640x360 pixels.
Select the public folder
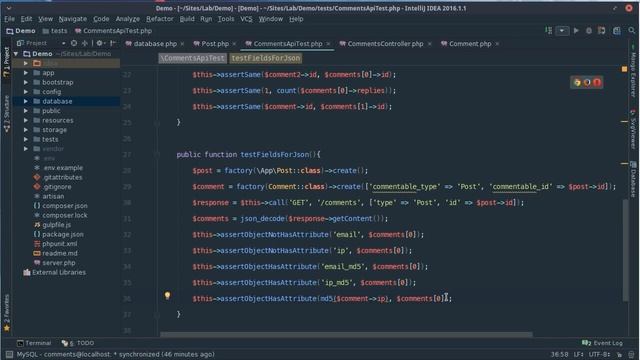51,111
